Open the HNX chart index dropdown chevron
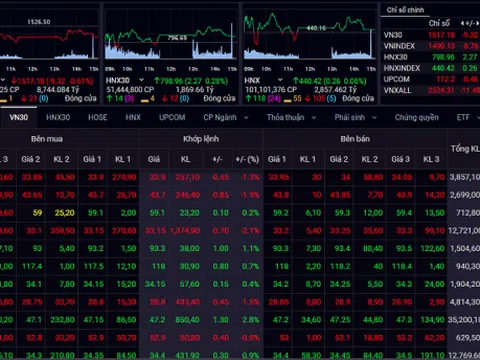Screen dimensions: 480x360 pos(280,80)
